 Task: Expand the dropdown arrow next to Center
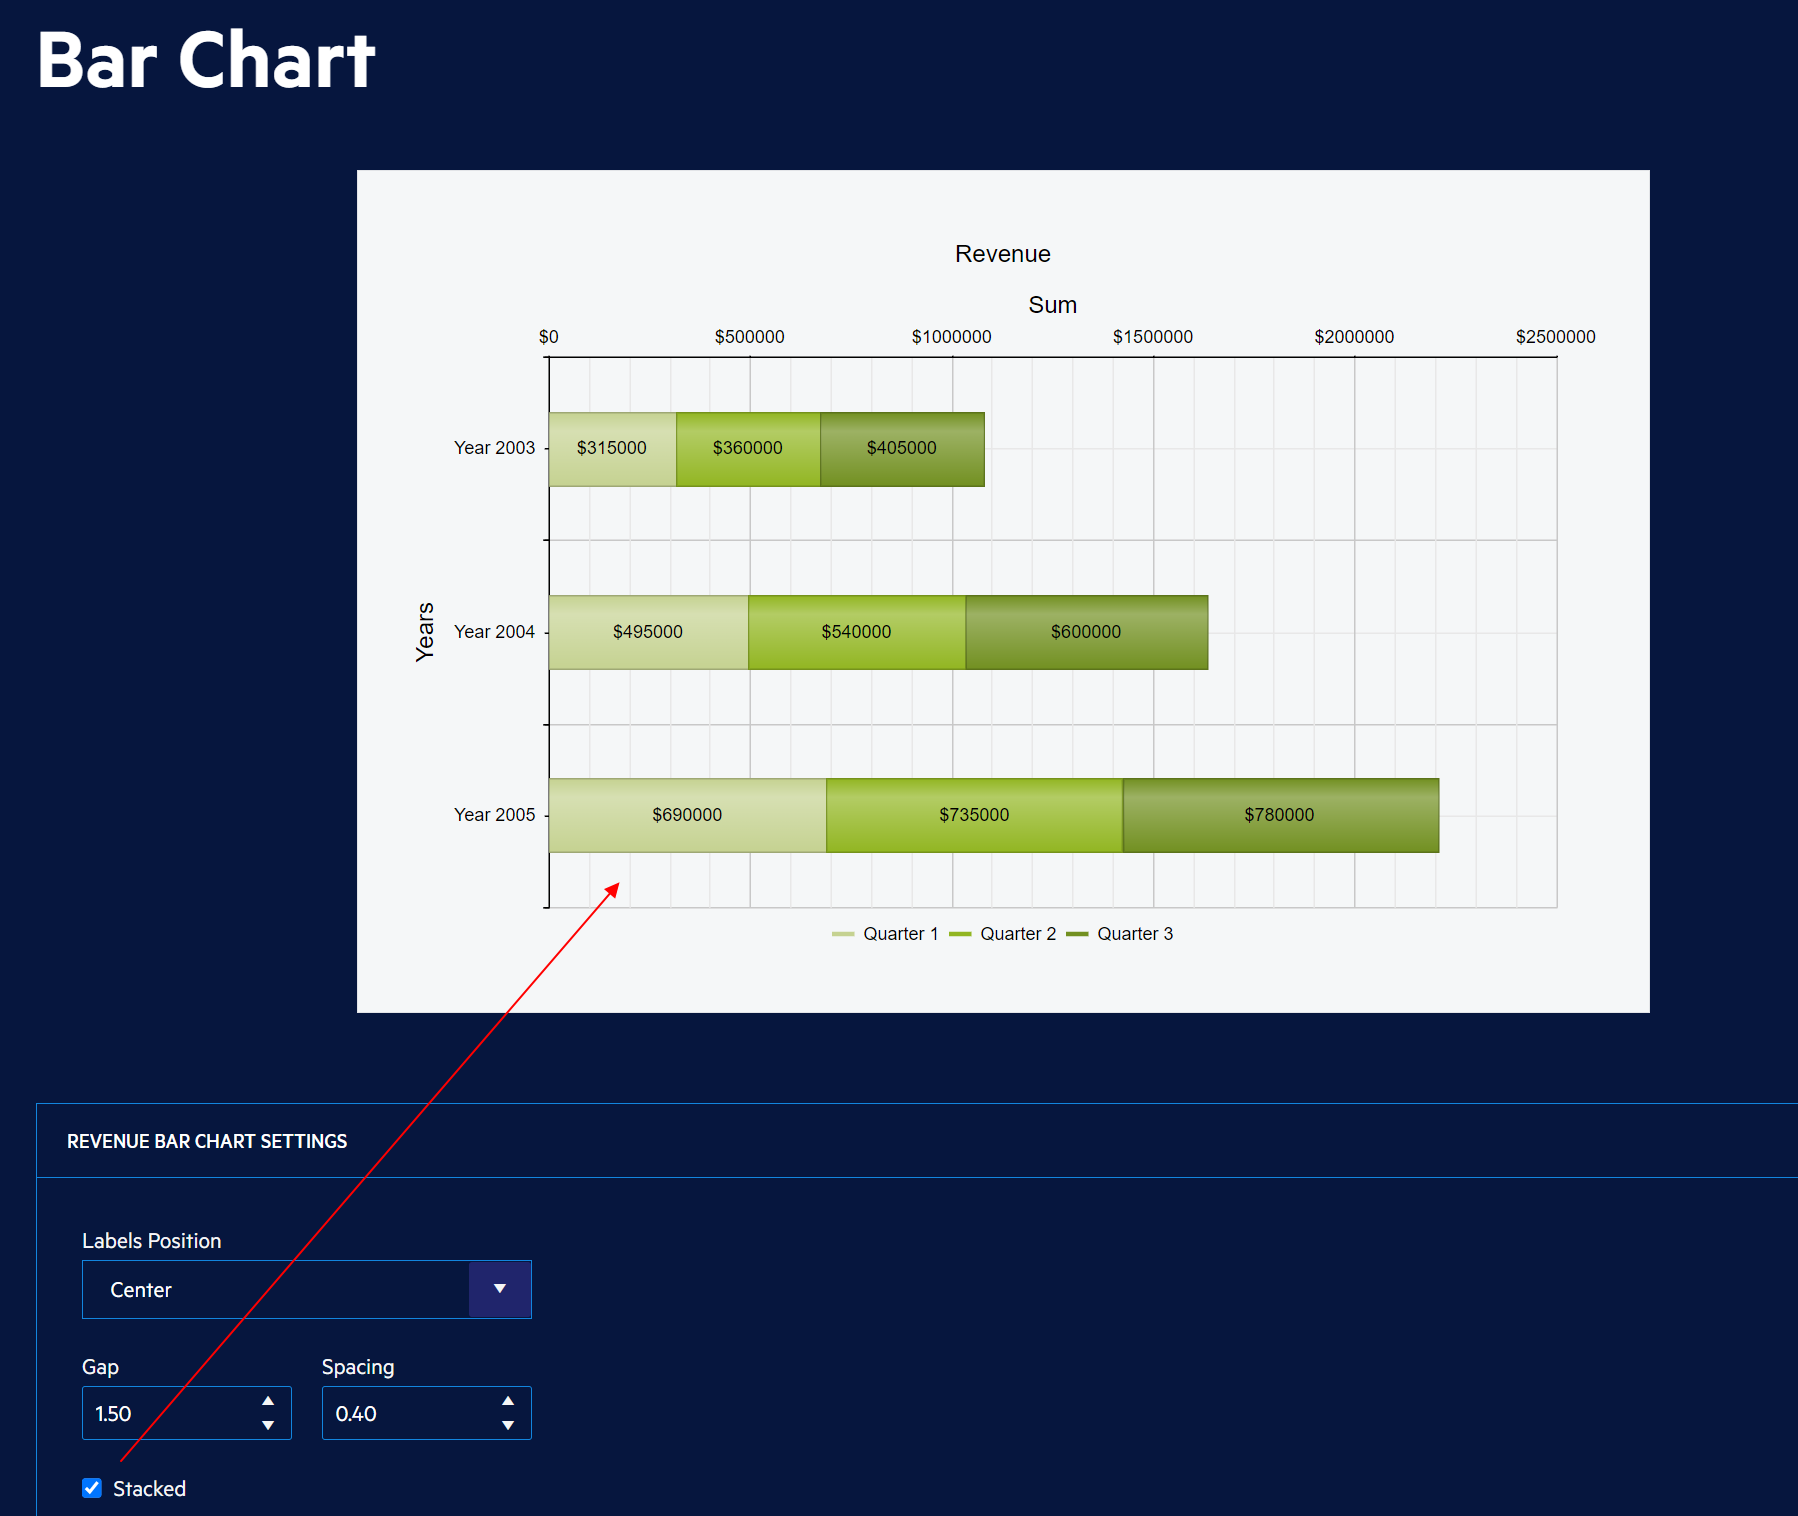pyautogui.click(x=499, y=1290)
